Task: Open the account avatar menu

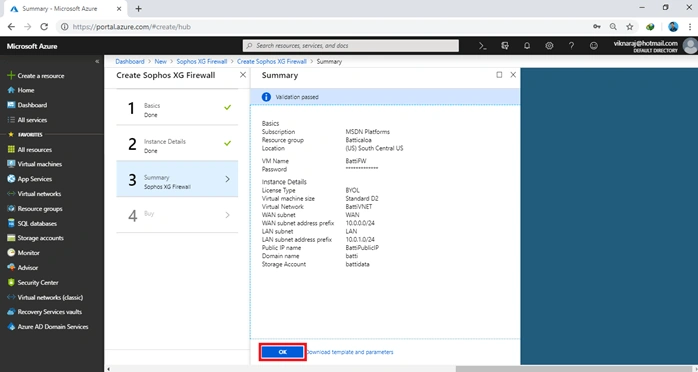Action: click(x=690, y=46)
